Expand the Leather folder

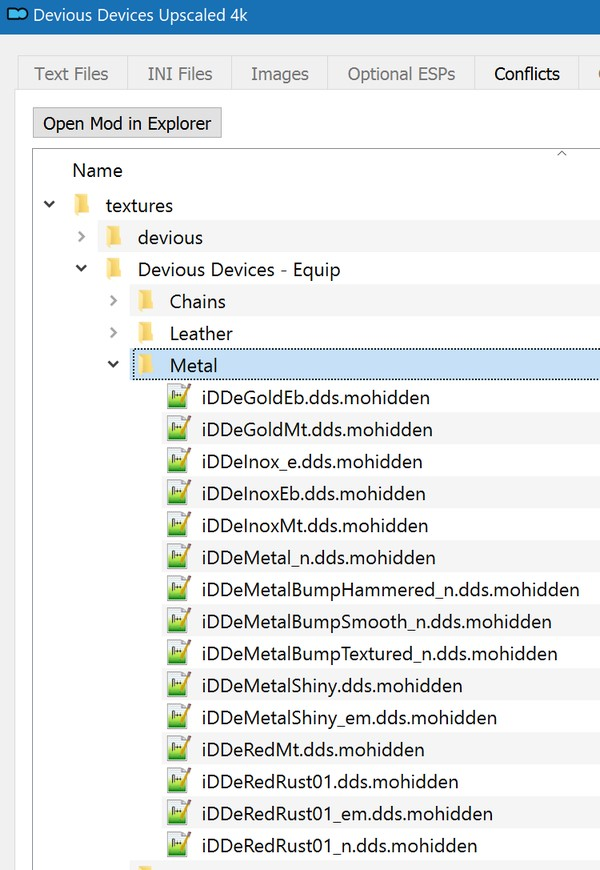click(113, 334)
